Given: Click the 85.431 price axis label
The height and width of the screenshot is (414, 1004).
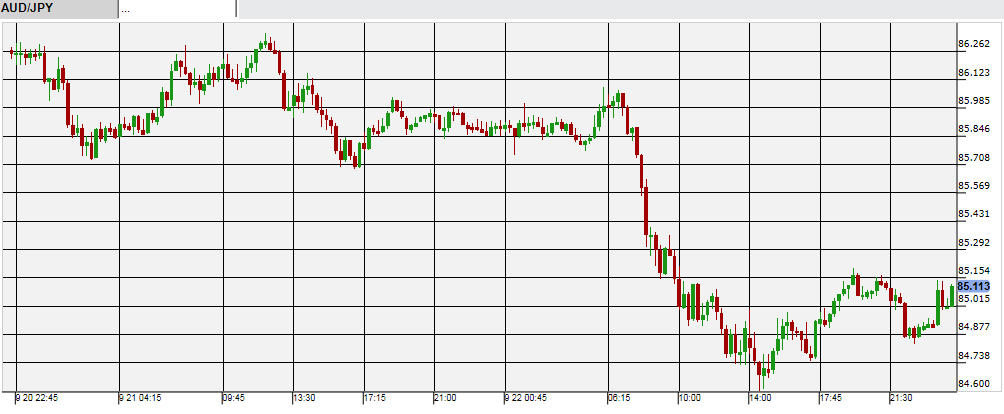Looking at the screenshot, I should pyautogui.click(x=973, y=214).
